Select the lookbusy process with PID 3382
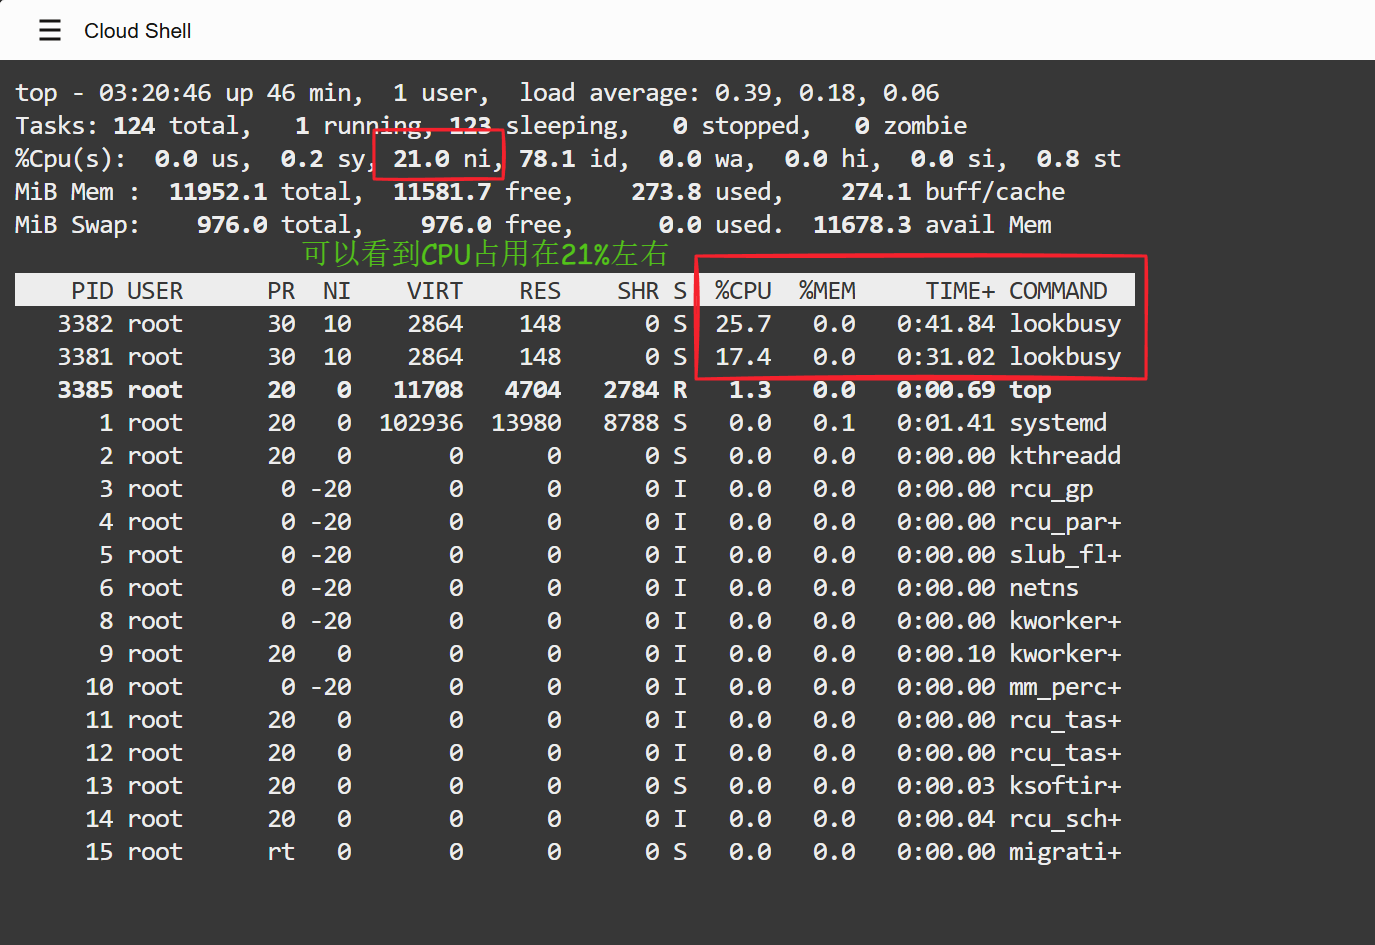 point(1064,324)
